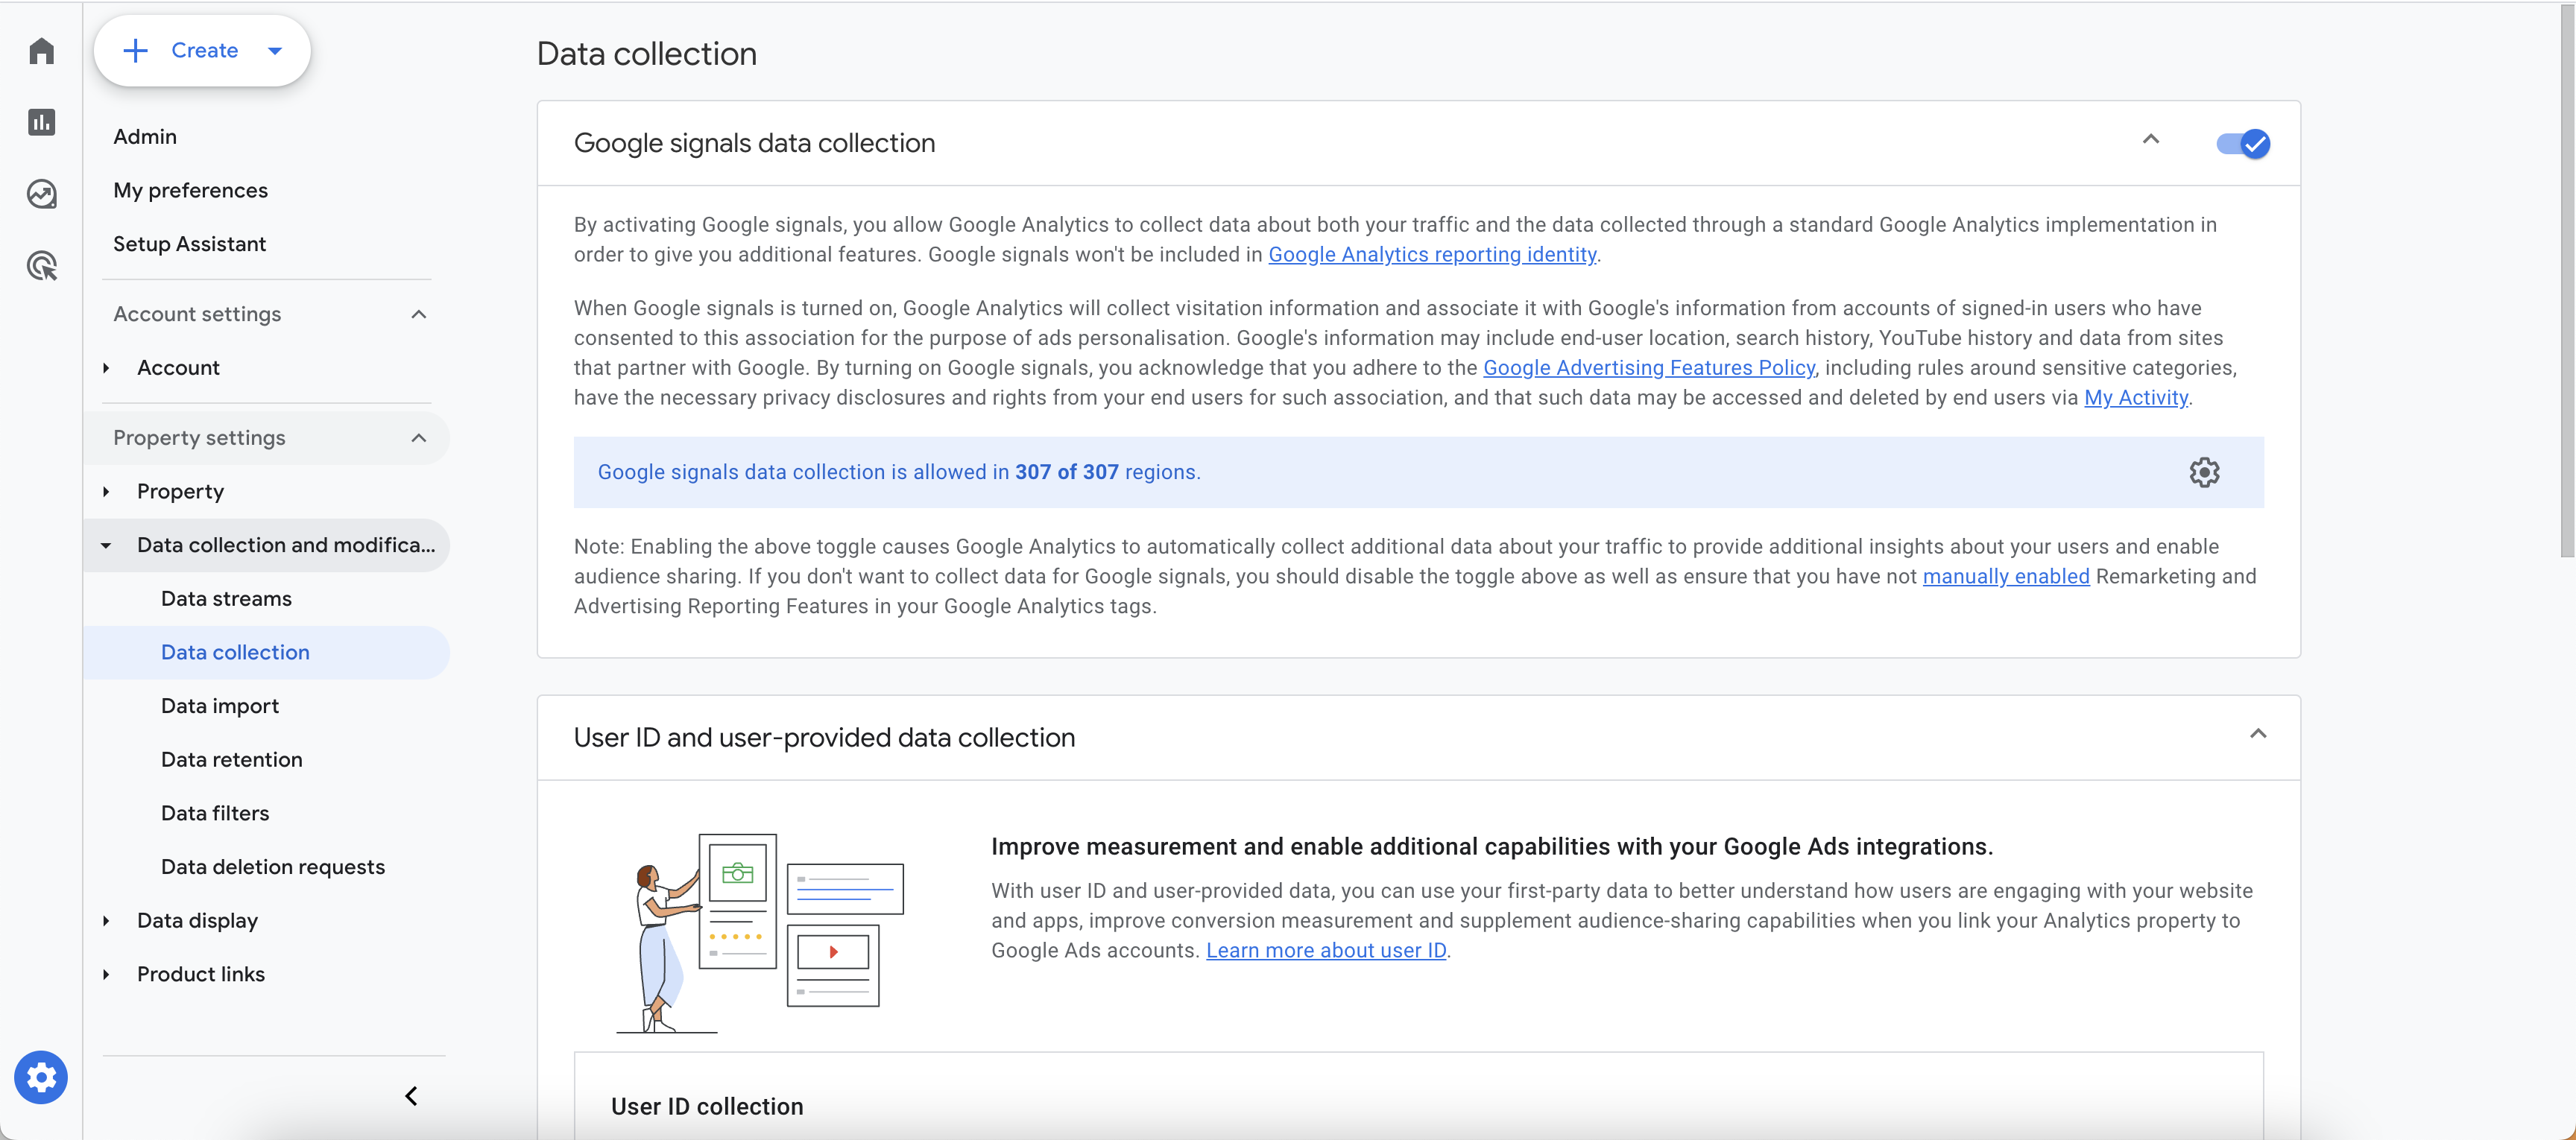Open My preferences
This screenshot has height=1140, width=2576.
click(190, 190)
